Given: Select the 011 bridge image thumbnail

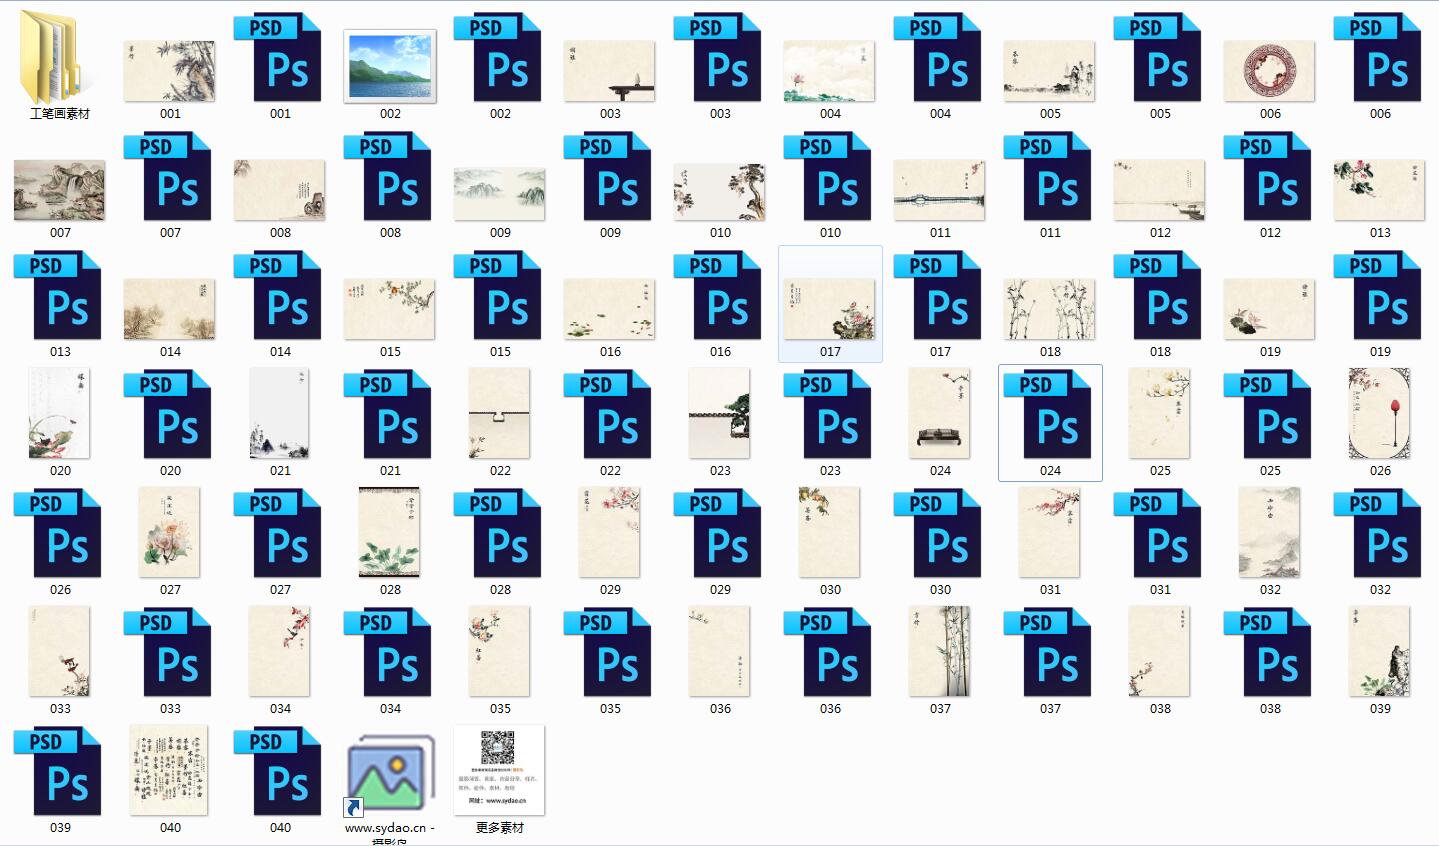Looking at the screenshot, I should 940,190.
